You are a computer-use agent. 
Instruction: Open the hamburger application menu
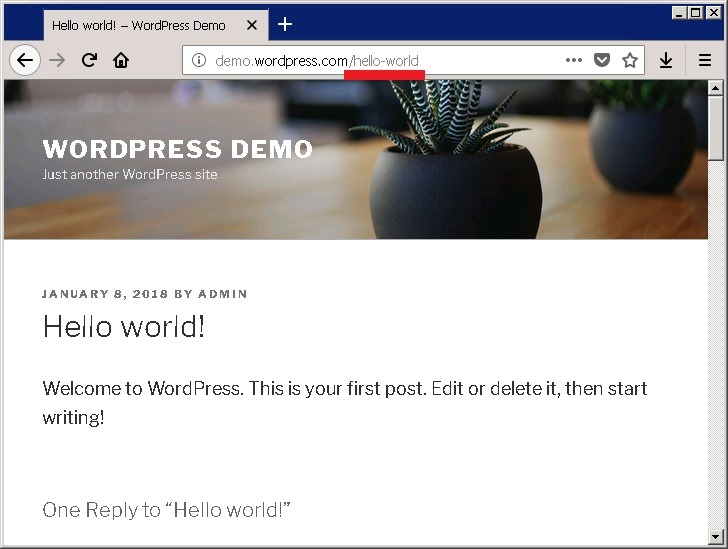pyautogui.click(x=705, y=60)
